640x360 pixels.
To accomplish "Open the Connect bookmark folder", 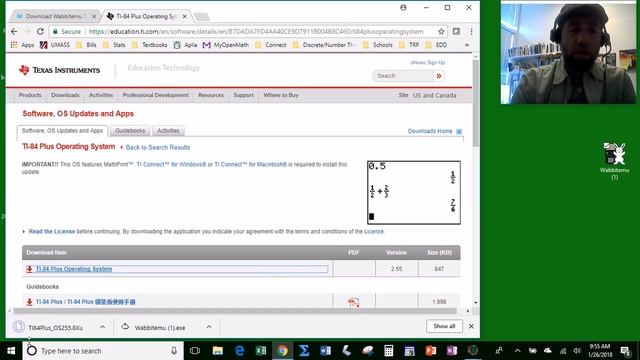I will (x=271, y=45).
